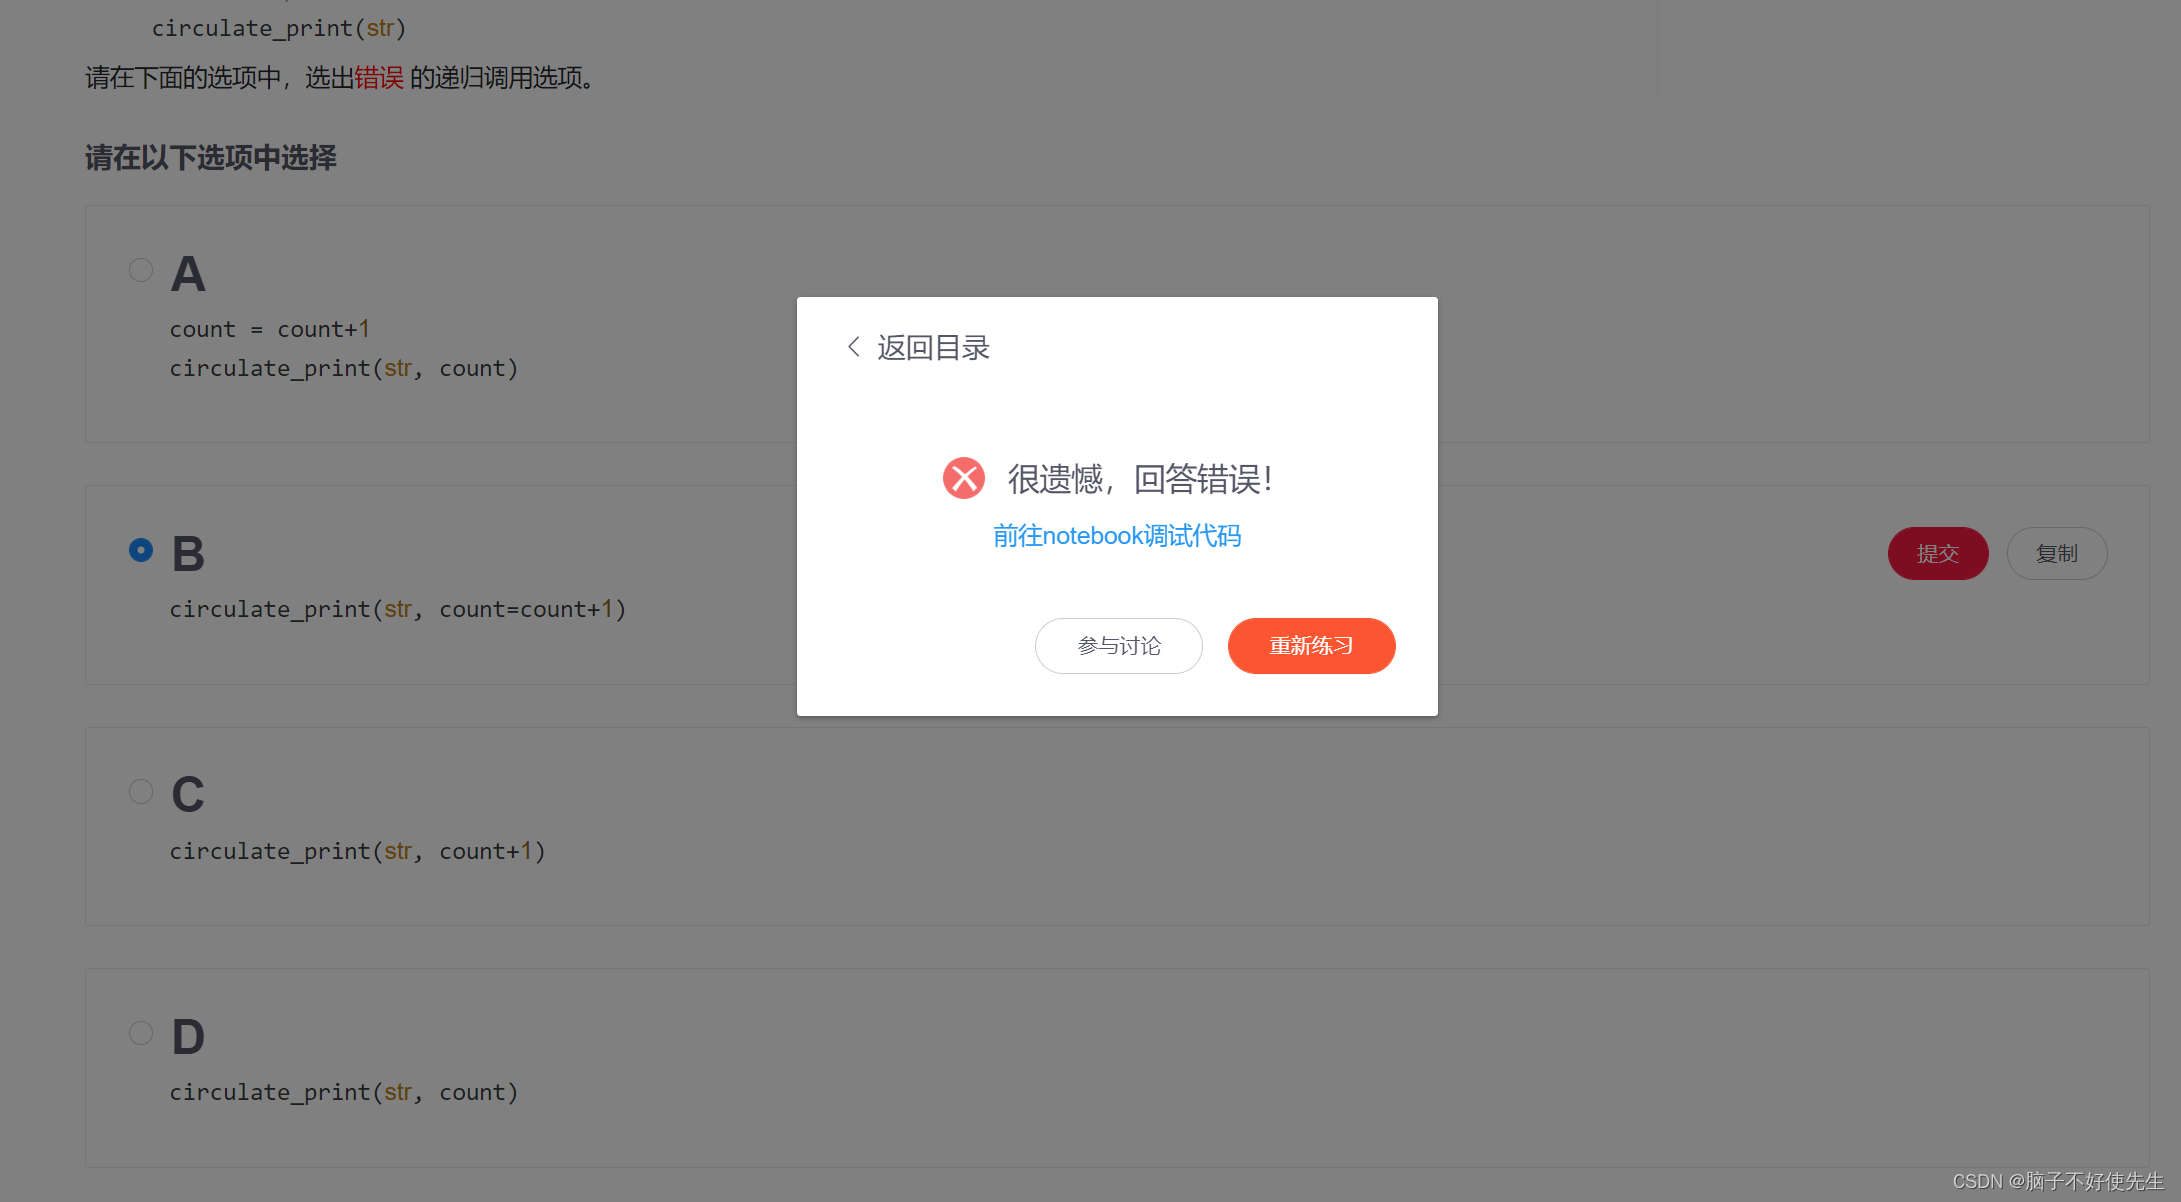Click option A code count = count+1

coord(270,329)
